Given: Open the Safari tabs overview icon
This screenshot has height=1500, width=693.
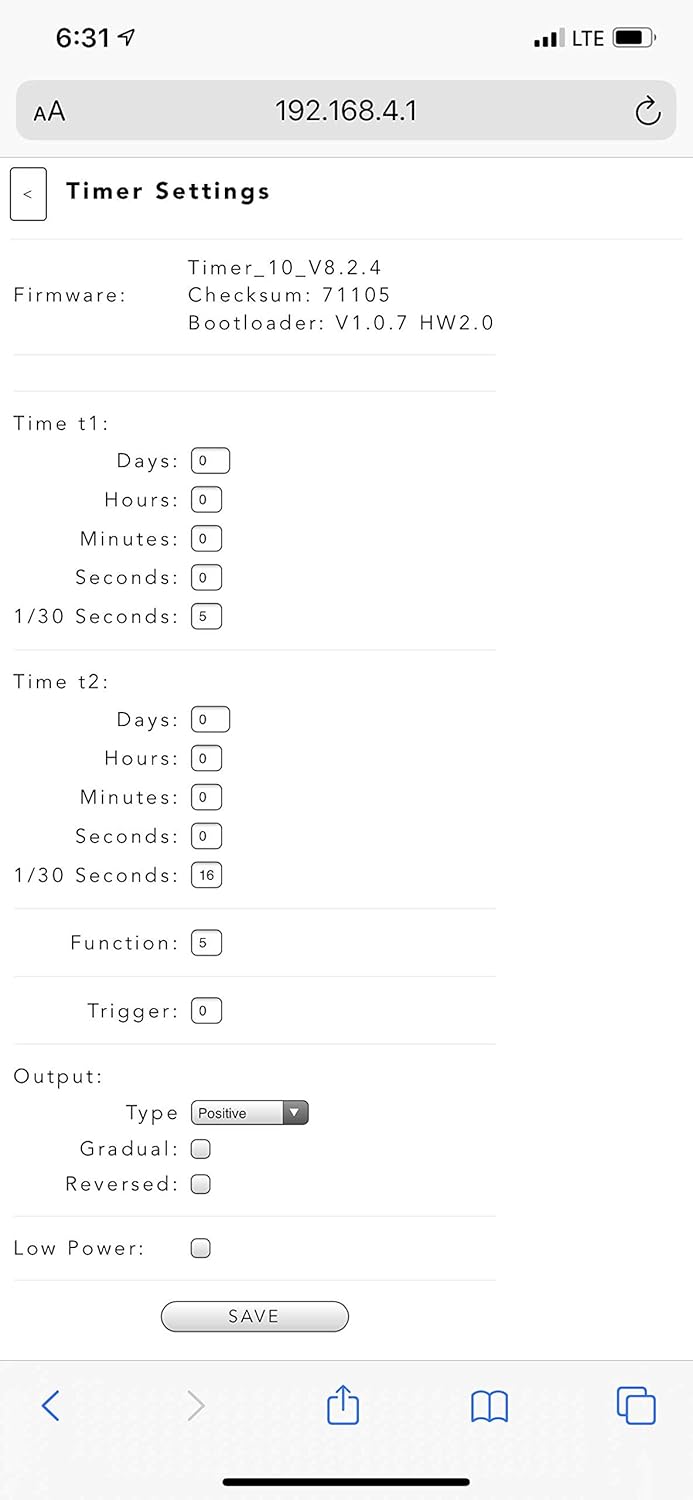Looking at the screenshot, I should [636, 1405].
